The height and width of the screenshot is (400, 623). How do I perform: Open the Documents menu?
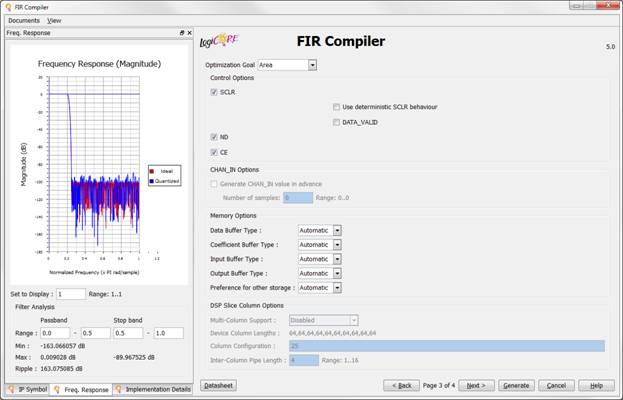(24, 21)
